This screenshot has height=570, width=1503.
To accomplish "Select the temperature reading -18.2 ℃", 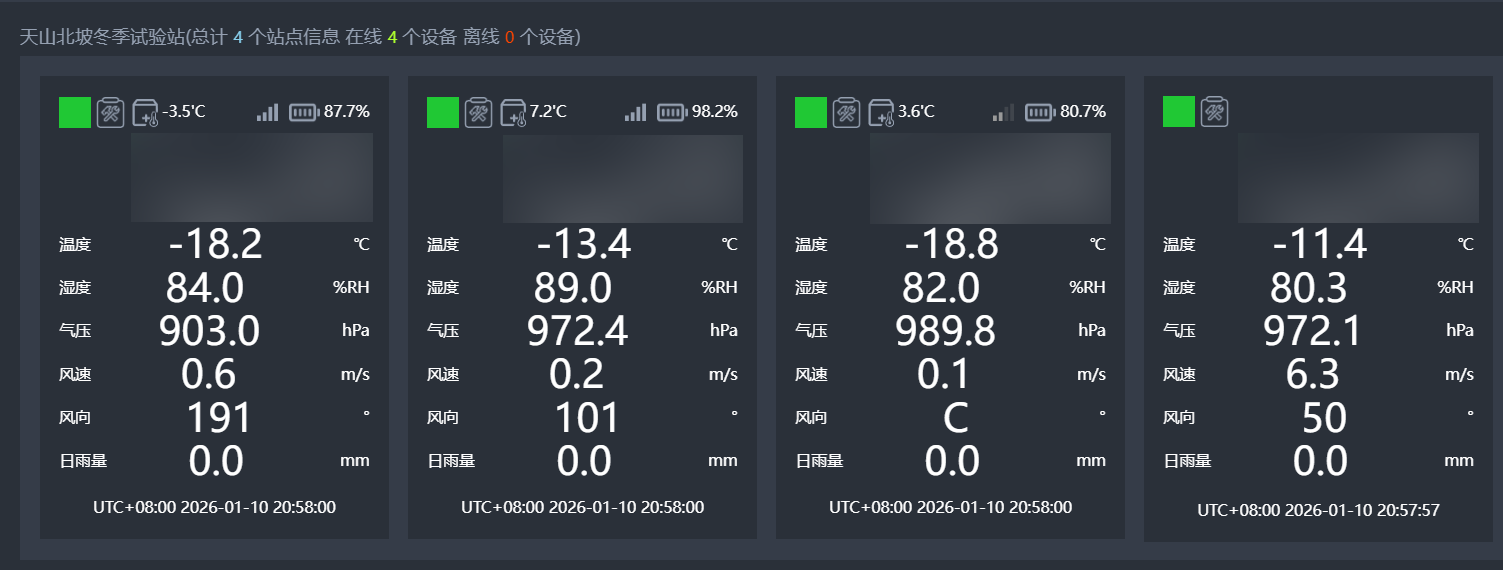I will click(215, 244).
